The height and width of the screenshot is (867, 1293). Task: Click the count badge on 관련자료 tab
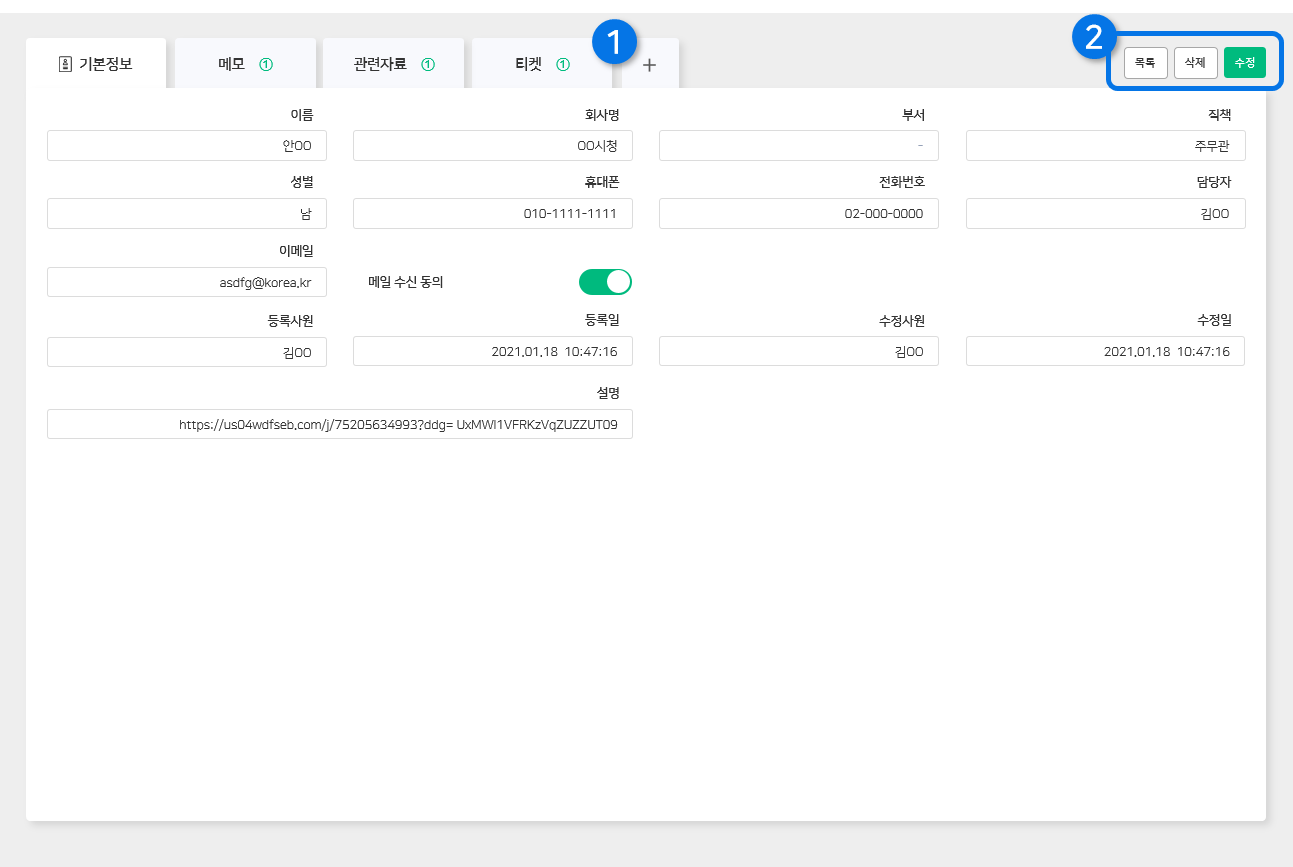[x=428, y=64]
